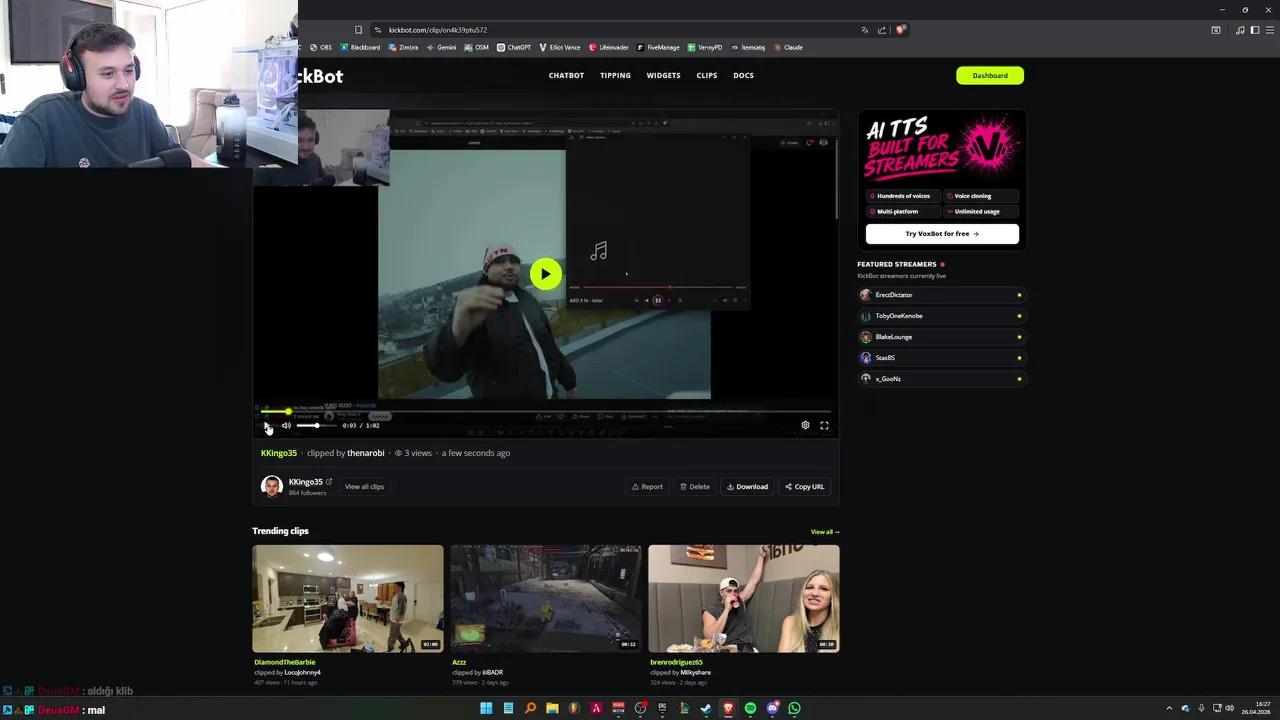Open the WIDGETS nav menu item
Image resolution: width=1280 pixels, height=720 pixels.
click(x=663, y=75)
